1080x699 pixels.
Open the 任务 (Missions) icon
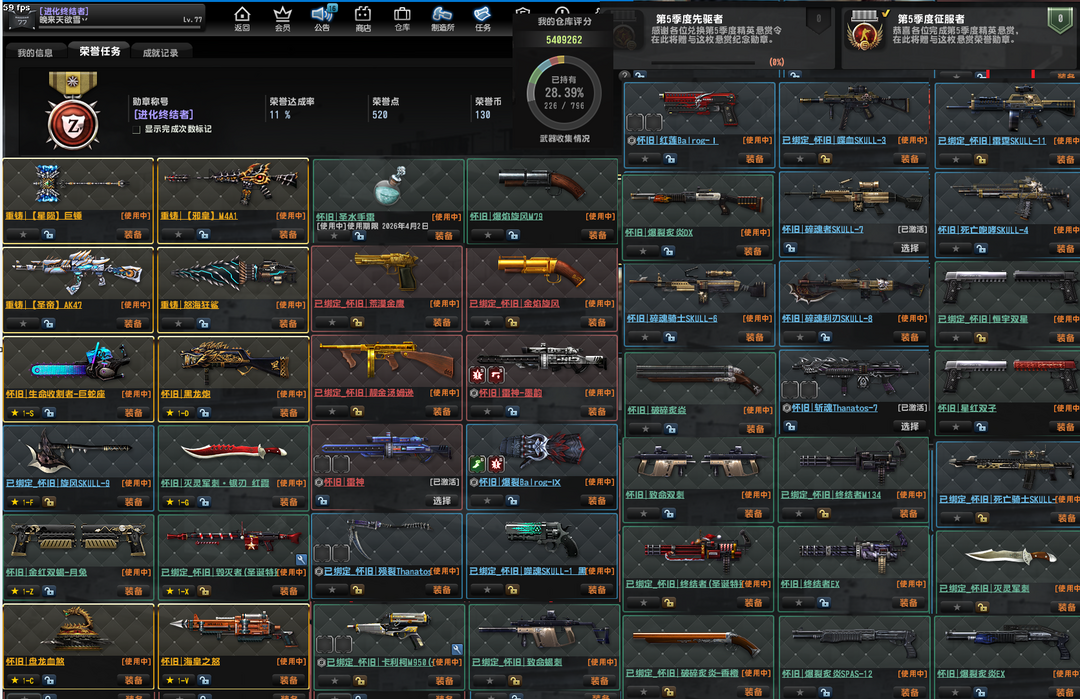[483, 18]
